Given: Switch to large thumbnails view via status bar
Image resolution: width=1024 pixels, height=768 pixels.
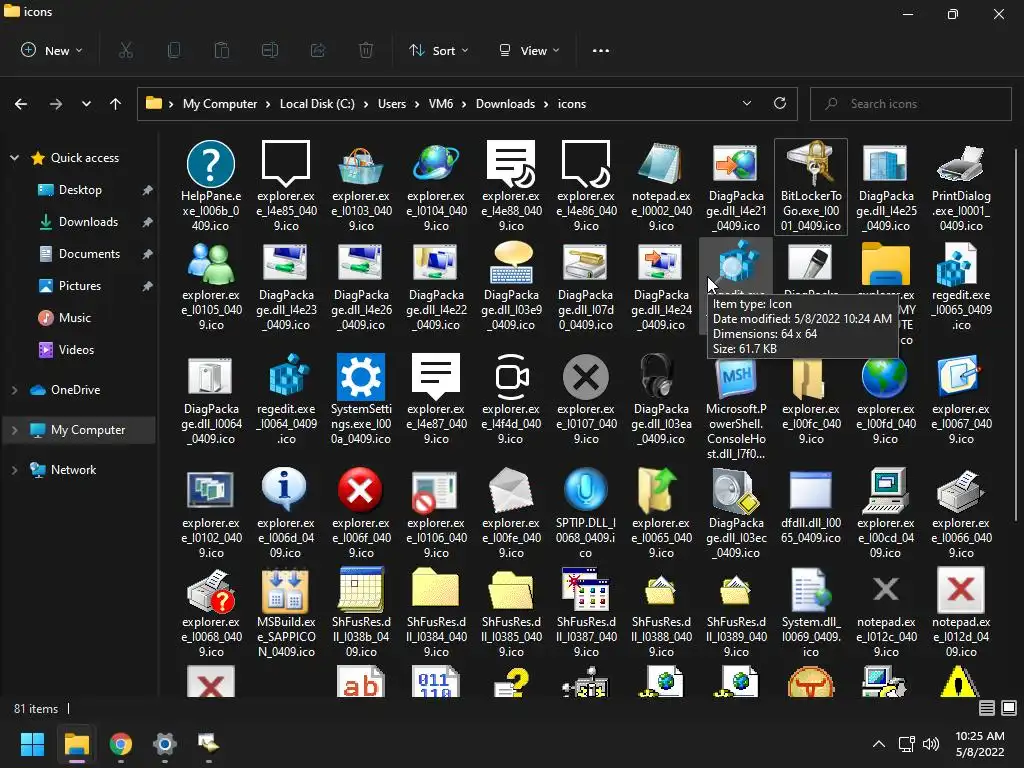Looking at the screenshot, I should (x=1009, y=708).
